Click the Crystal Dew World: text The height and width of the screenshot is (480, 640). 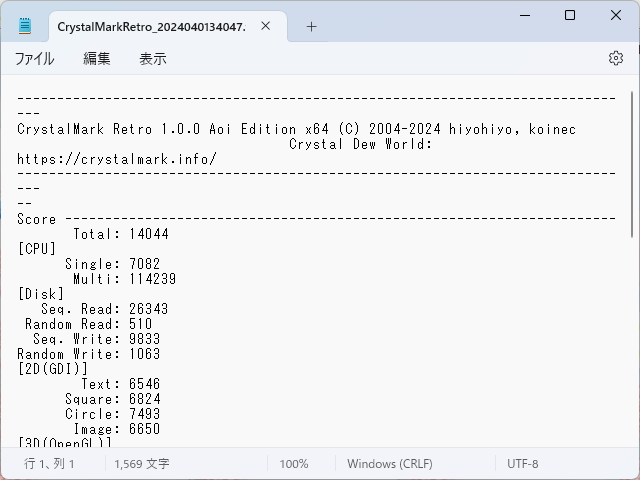(x=360, y=144)
